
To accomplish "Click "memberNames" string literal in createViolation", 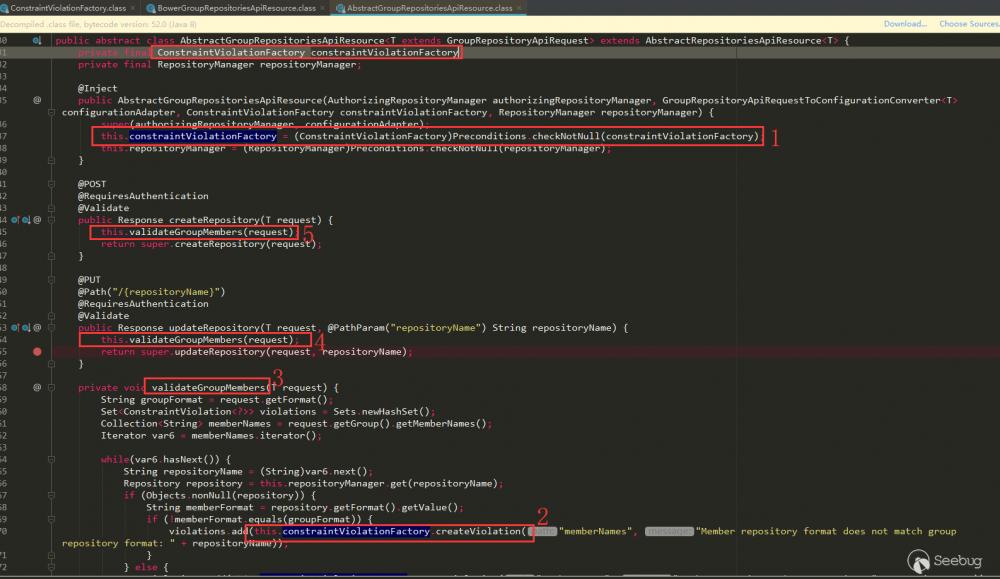I will pyautogui.click(x=595, y=531).
